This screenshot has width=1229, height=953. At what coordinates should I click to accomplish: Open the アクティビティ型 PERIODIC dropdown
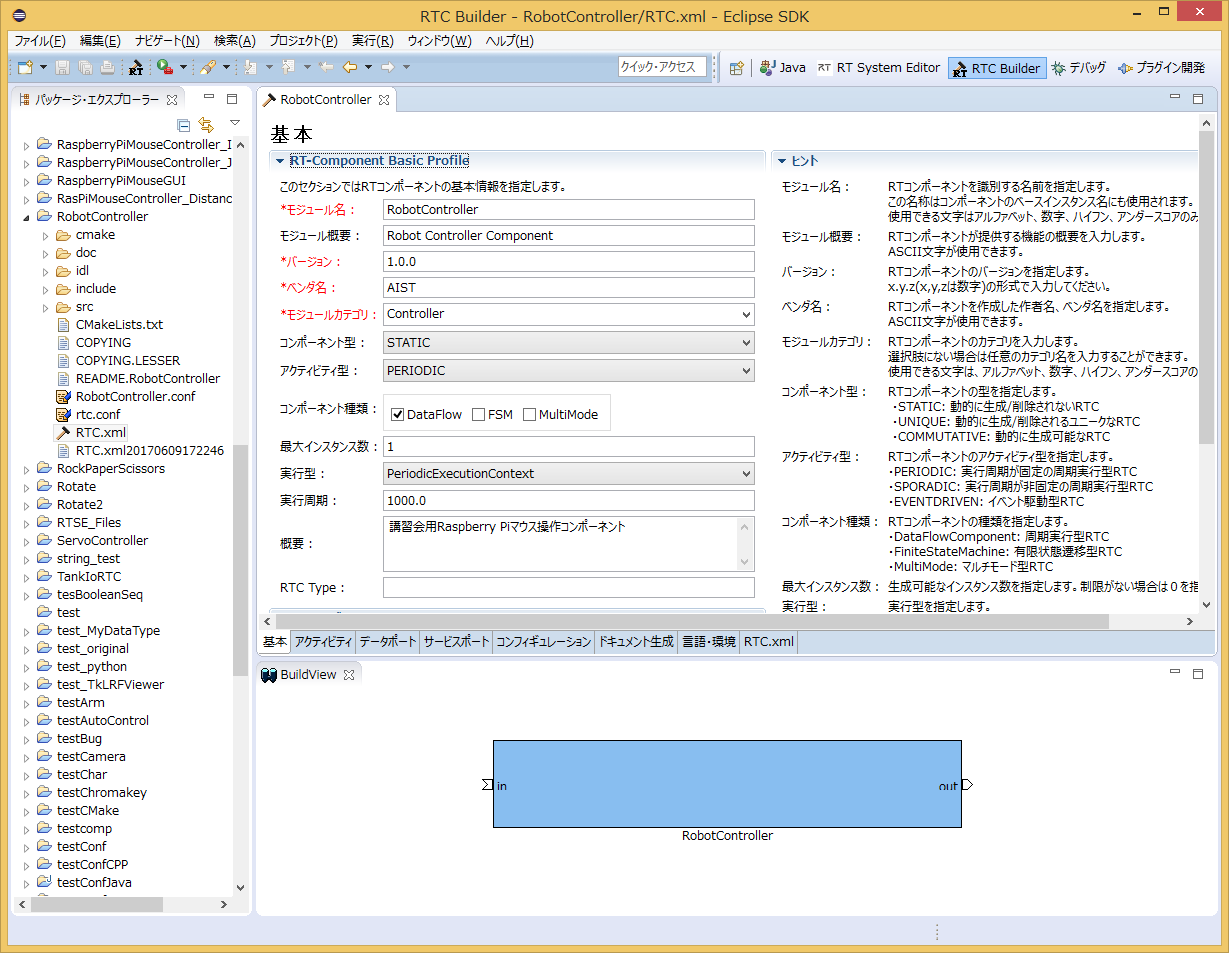(568, 371)
